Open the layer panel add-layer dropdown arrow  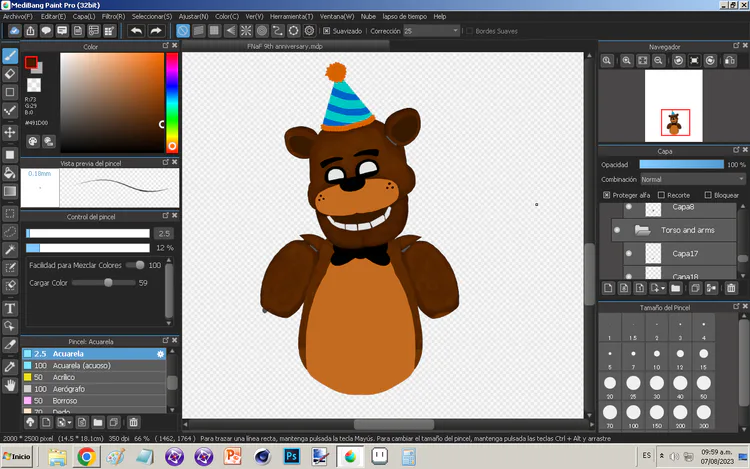[x=663, y=288]
